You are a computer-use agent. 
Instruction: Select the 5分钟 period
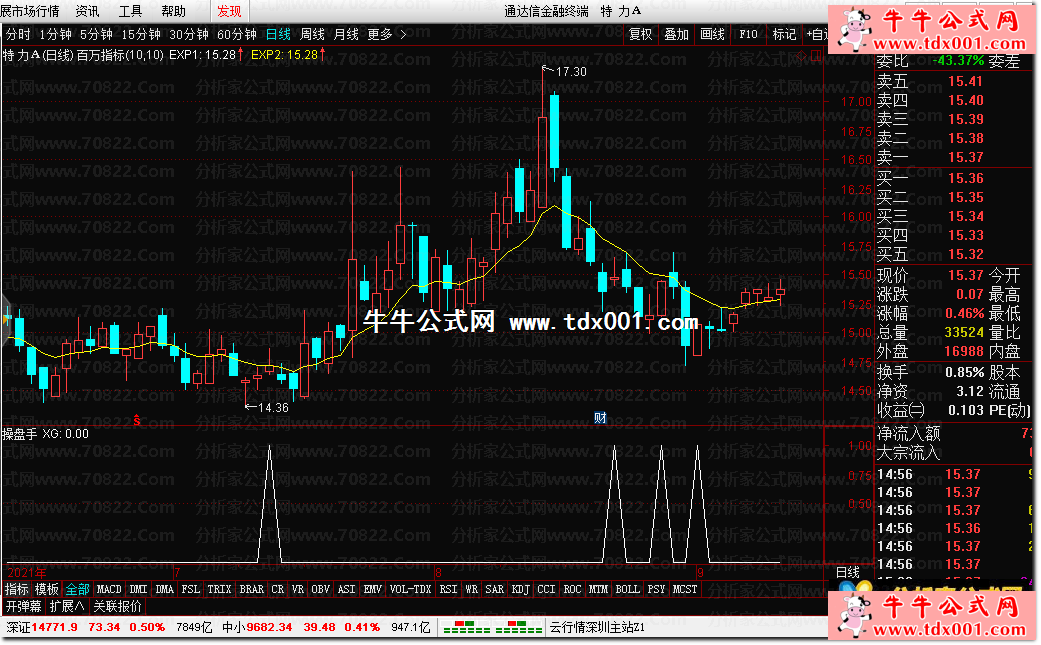point(96,34)
